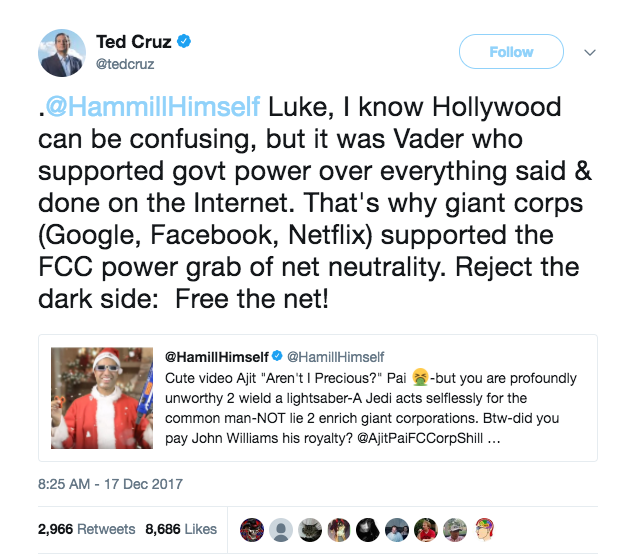The height and width of the screenshot is (554, 631).
Task: Click the verified badge beside Ted Cruz
Action: coord(186,42)
